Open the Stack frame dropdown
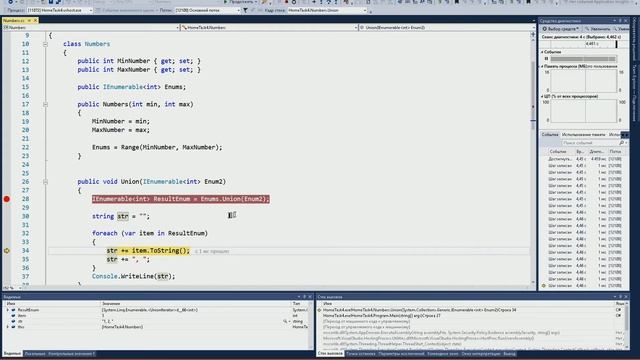 click(x=327, y=10)
